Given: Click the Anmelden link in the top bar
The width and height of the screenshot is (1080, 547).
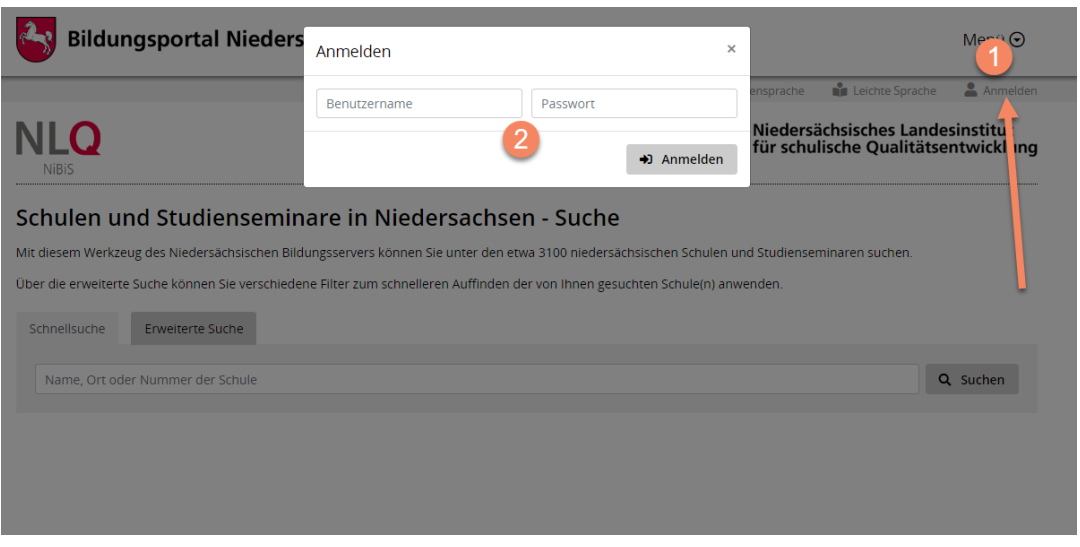Looking at the screenshot, I should pyautogui.click(x=1009, y=91).
